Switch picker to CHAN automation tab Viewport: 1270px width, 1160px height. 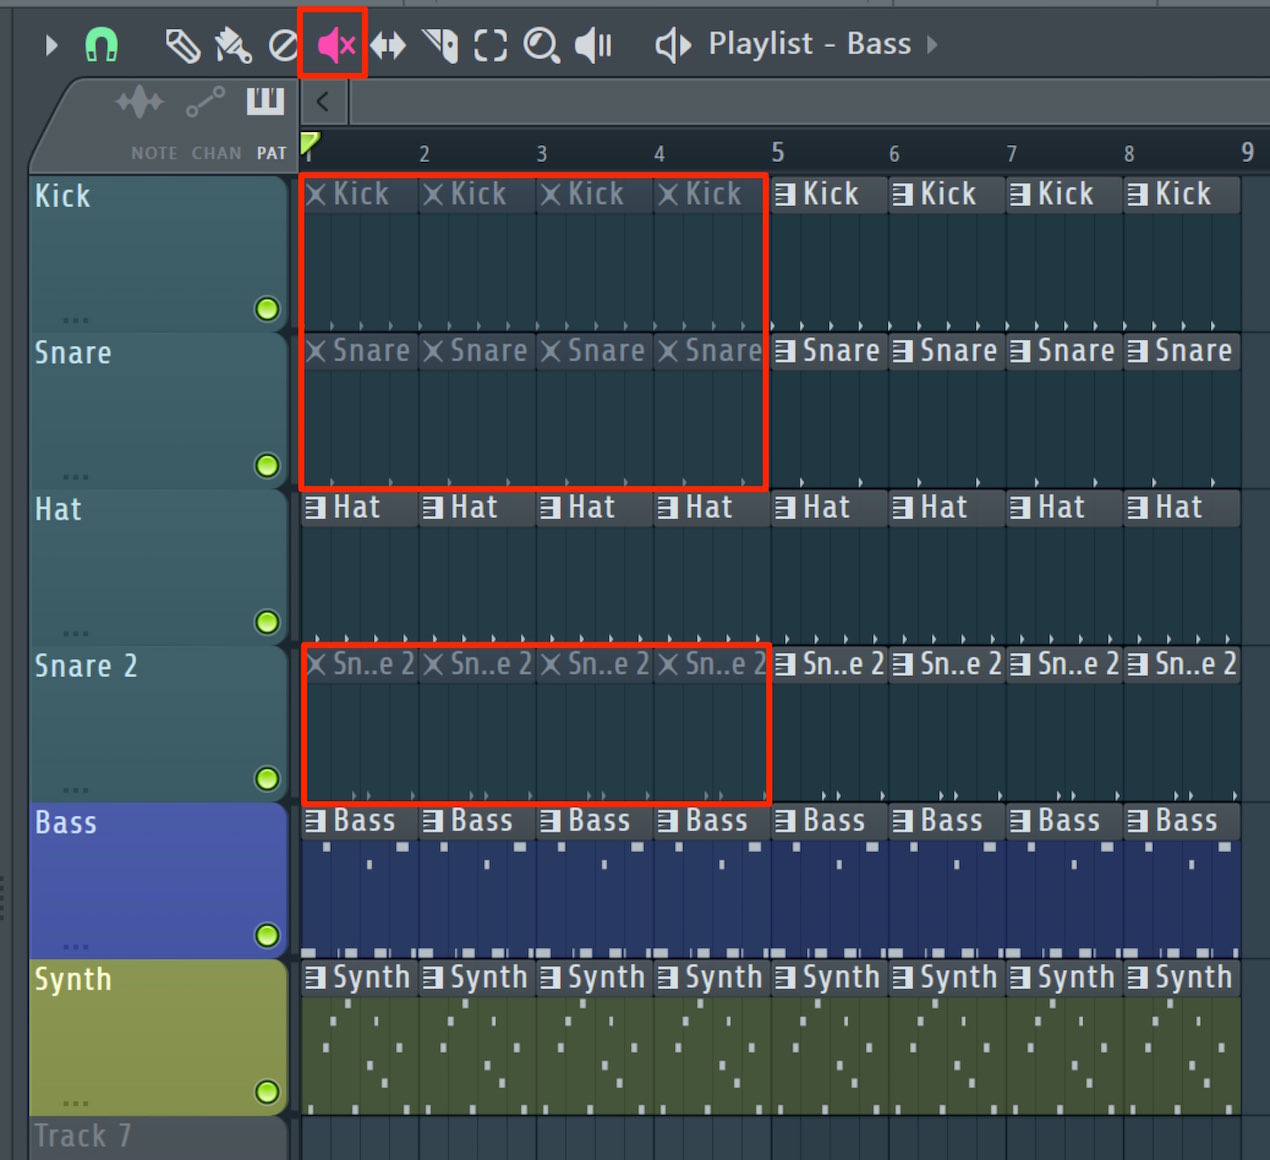point(206,102)
